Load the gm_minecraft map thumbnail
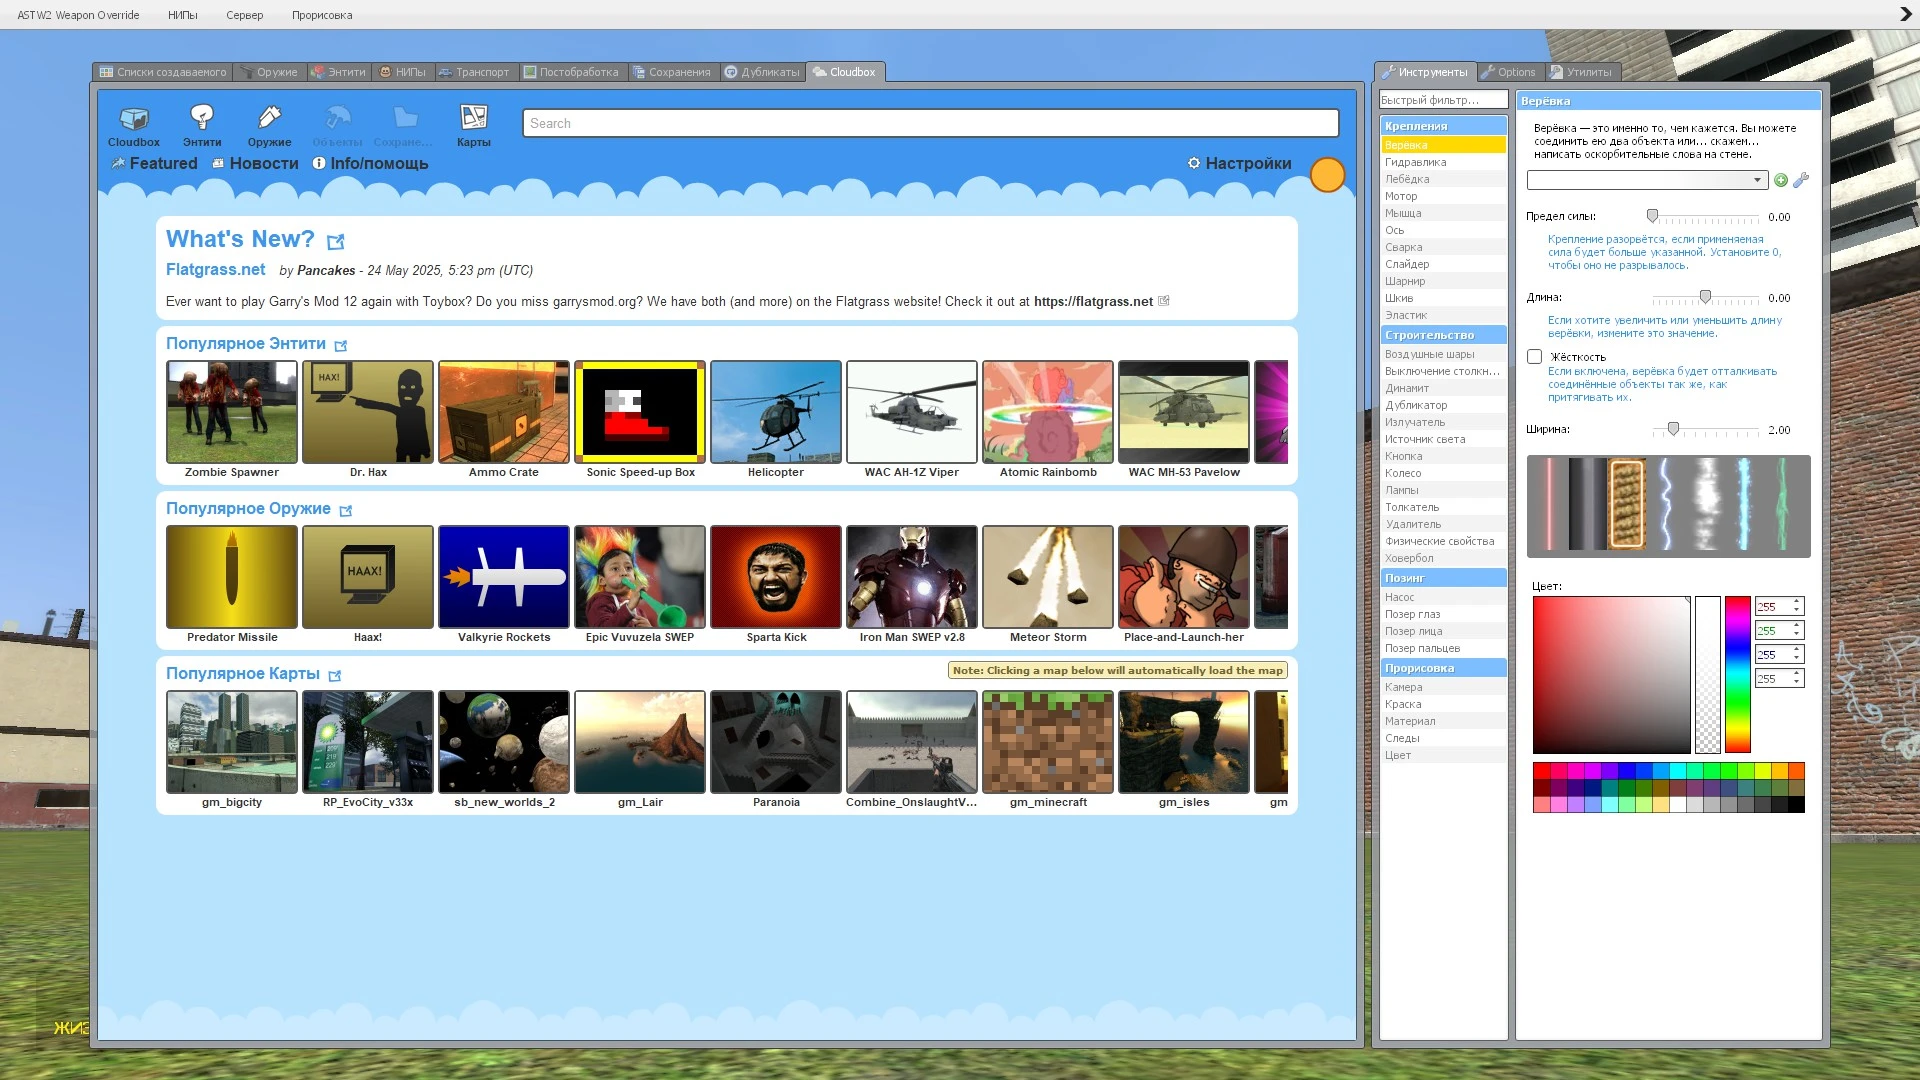 [x=1047, y=742]
